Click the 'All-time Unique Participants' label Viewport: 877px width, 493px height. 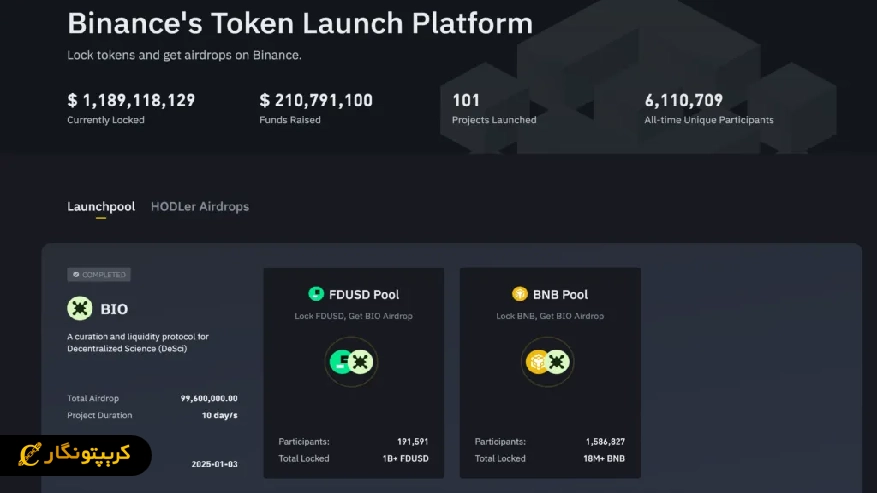click(x=709, y=120)
